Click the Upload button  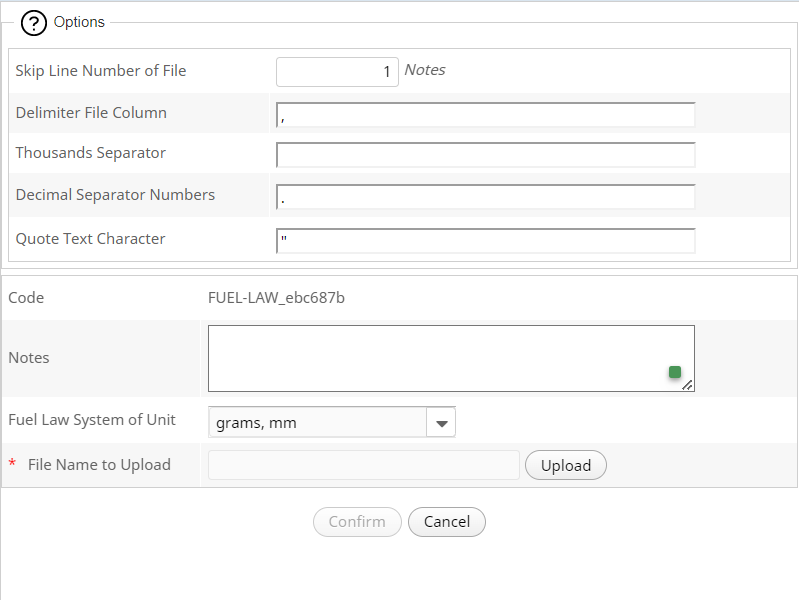tap(566, 465)
